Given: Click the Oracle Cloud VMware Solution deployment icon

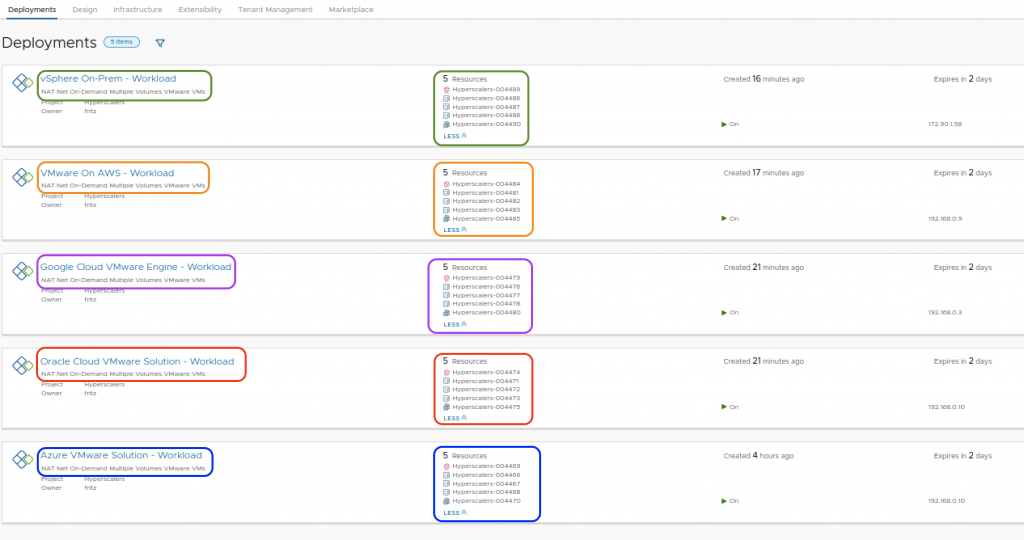Looking at the screenshot, I should (22, 365).
